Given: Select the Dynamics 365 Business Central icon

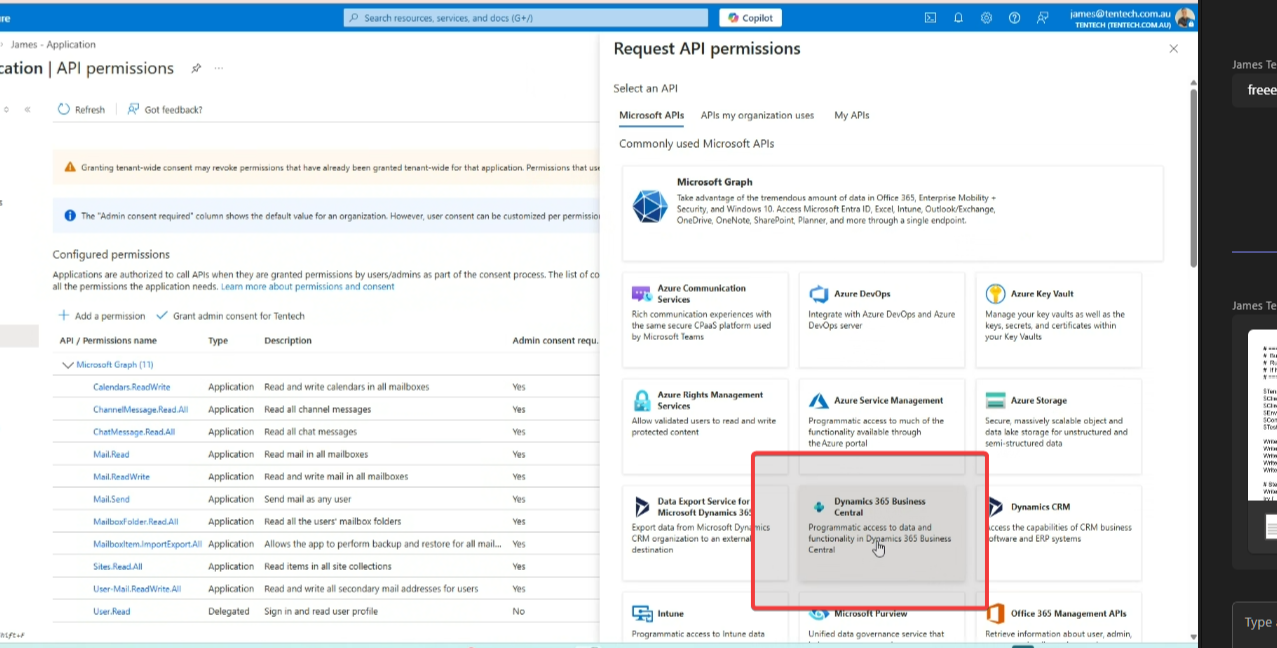Looking at the screenshot, I should (x=819, y=507).
